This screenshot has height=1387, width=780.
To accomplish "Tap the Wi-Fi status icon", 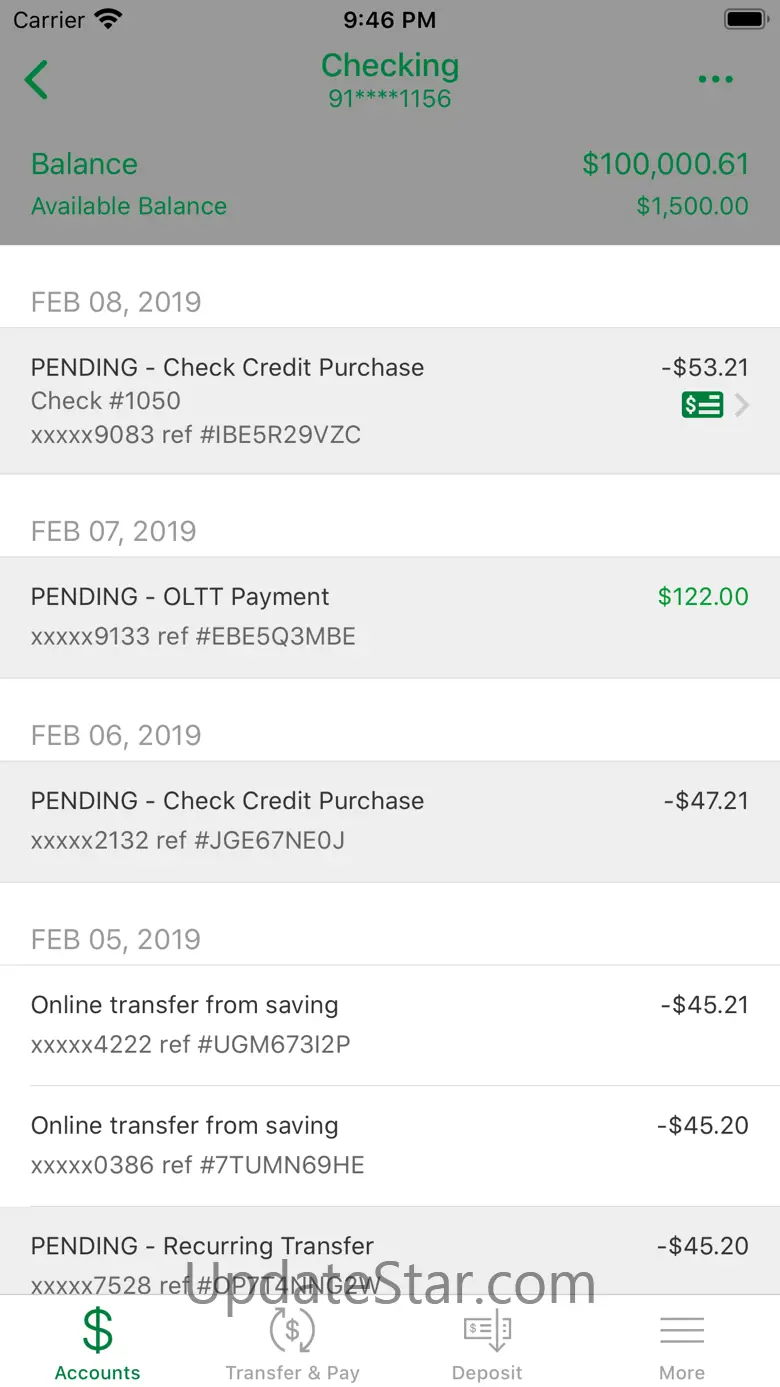I will [107, 19].
